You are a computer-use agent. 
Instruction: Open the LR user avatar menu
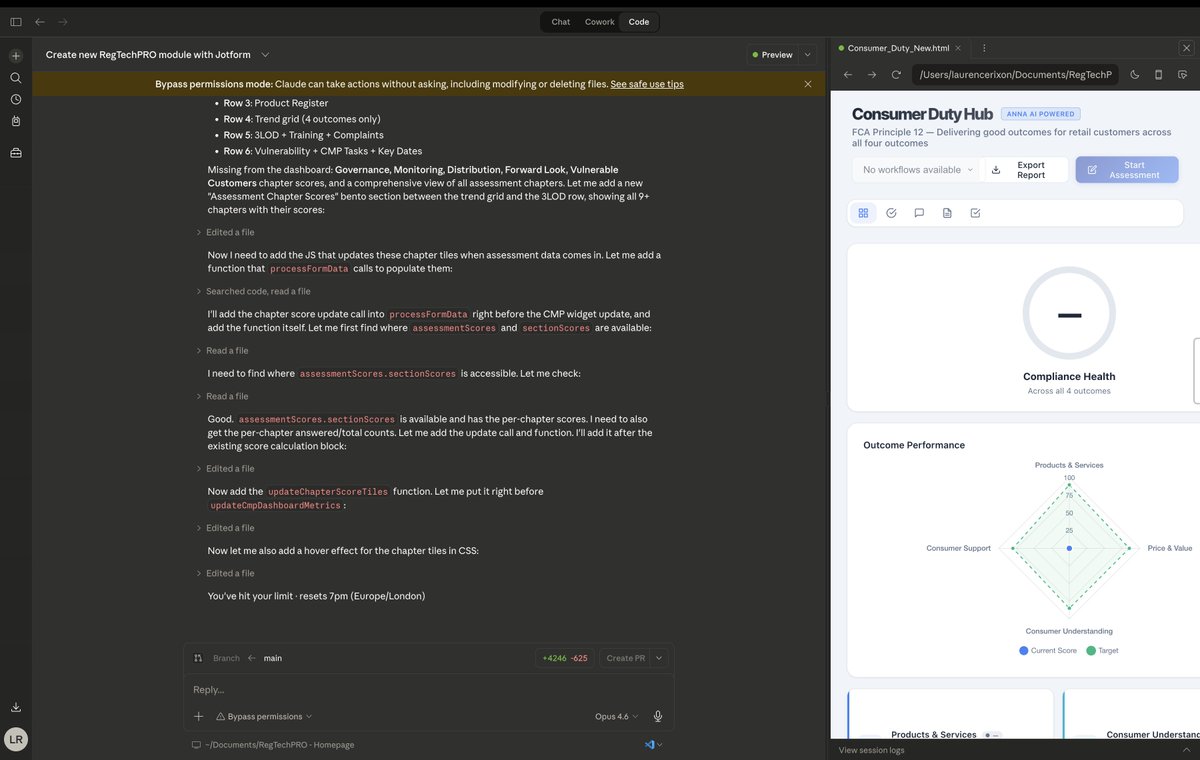click(16, 739)
